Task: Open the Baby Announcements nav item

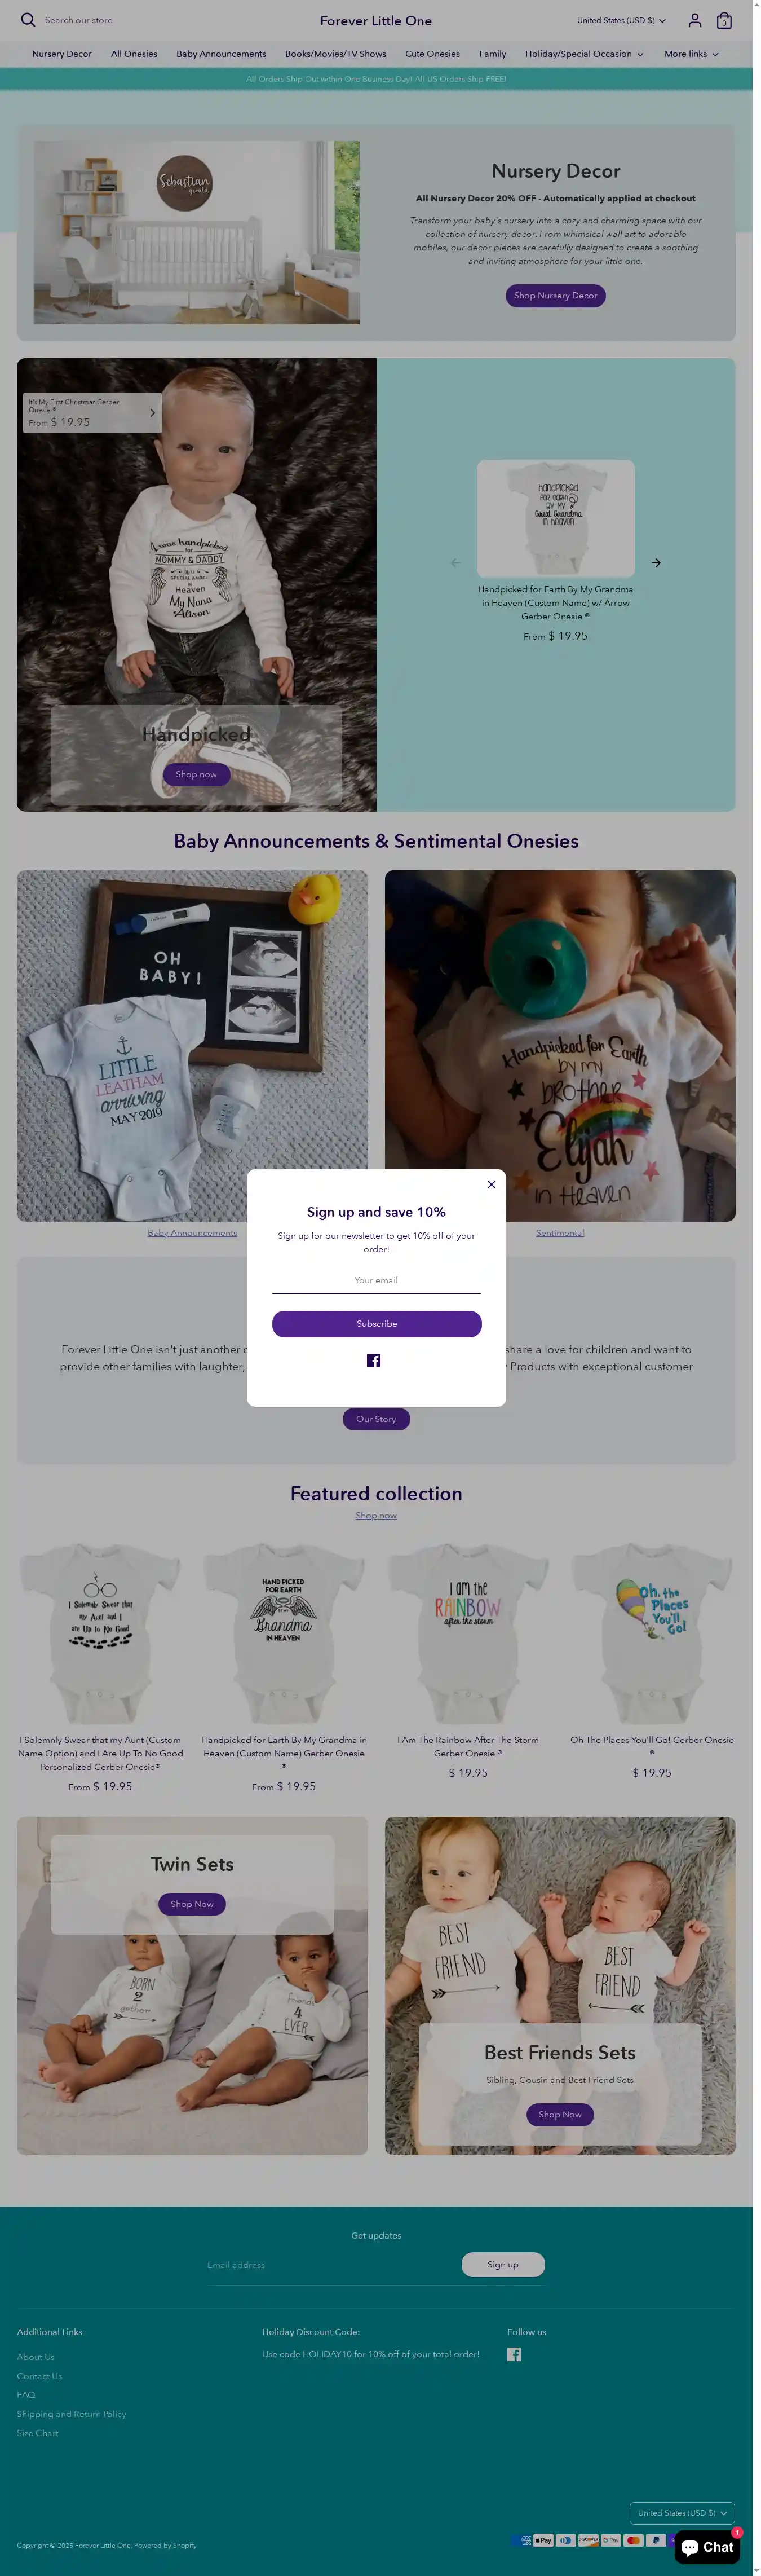Action: point(221,54)
